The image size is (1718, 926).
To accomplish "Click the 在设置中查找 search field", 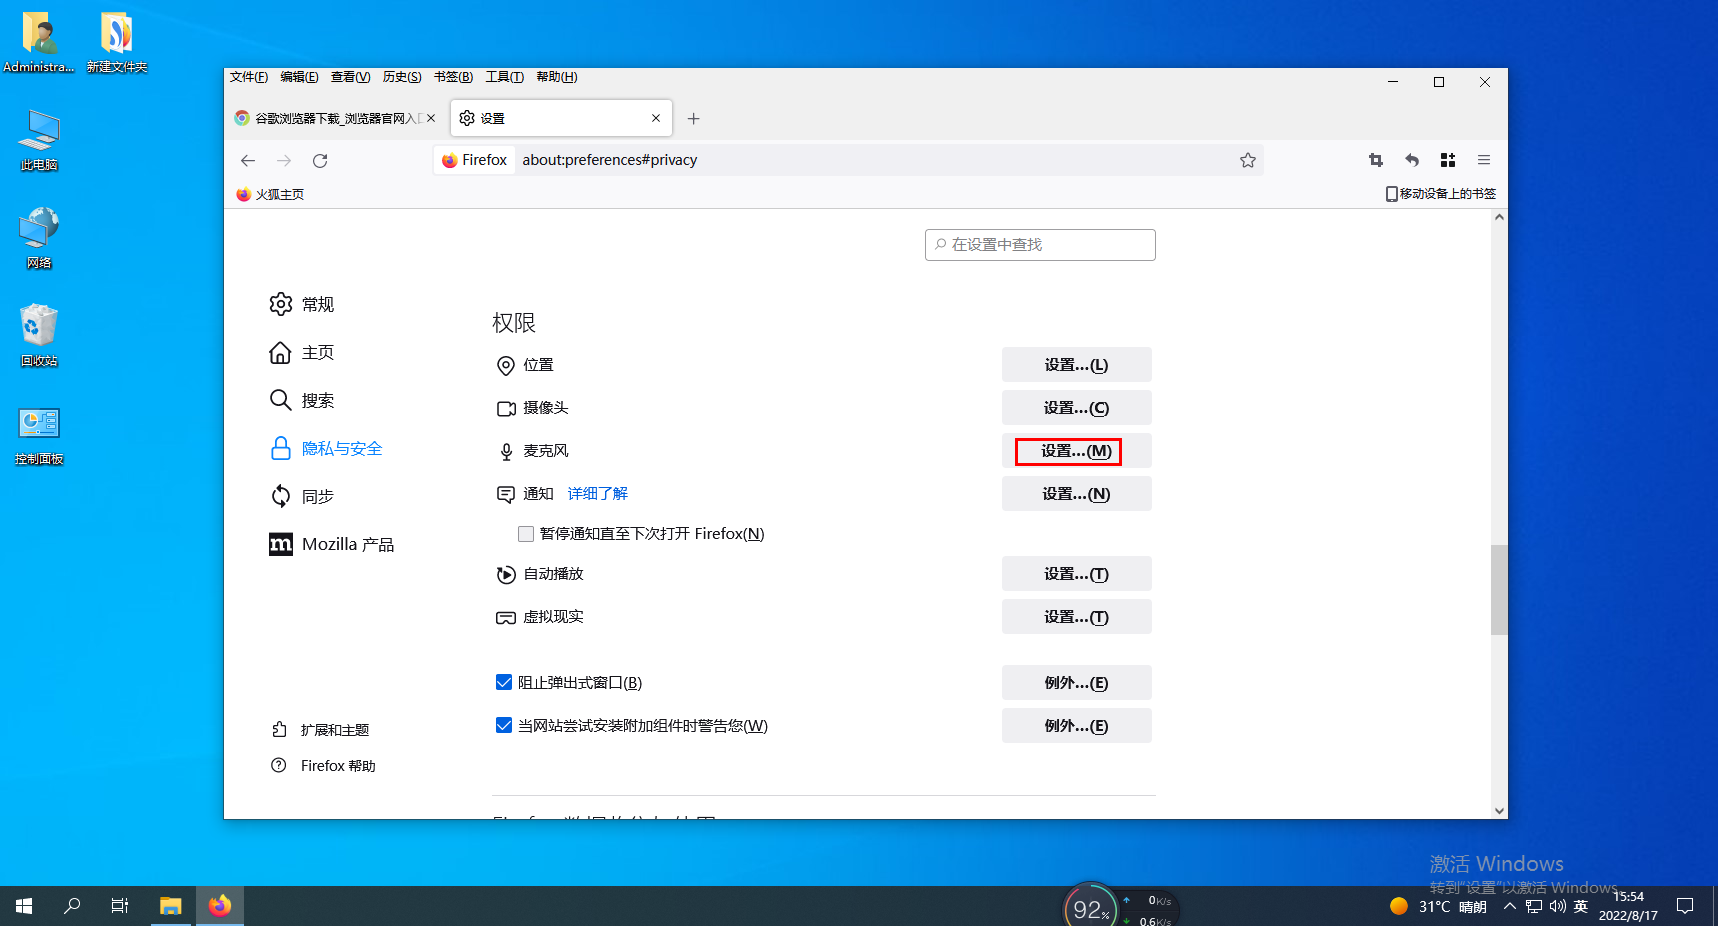I will (1040, 244).
